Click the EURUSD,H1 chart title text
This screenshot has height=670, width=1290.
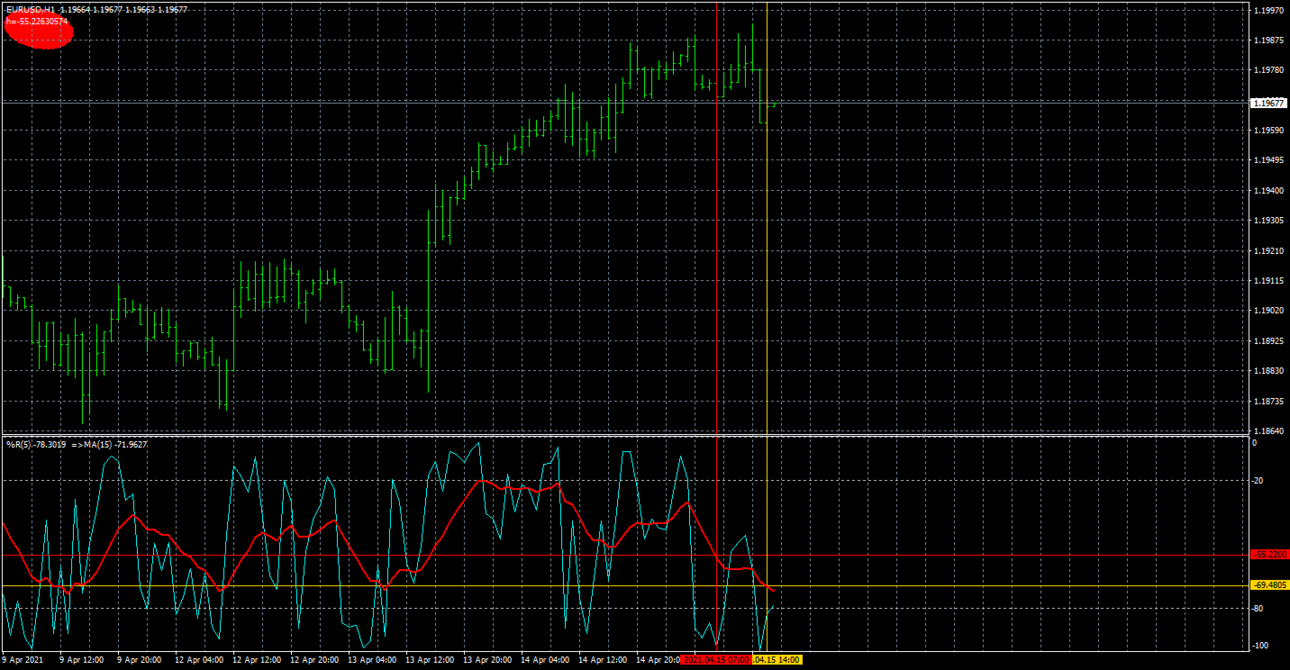point(30,9)
